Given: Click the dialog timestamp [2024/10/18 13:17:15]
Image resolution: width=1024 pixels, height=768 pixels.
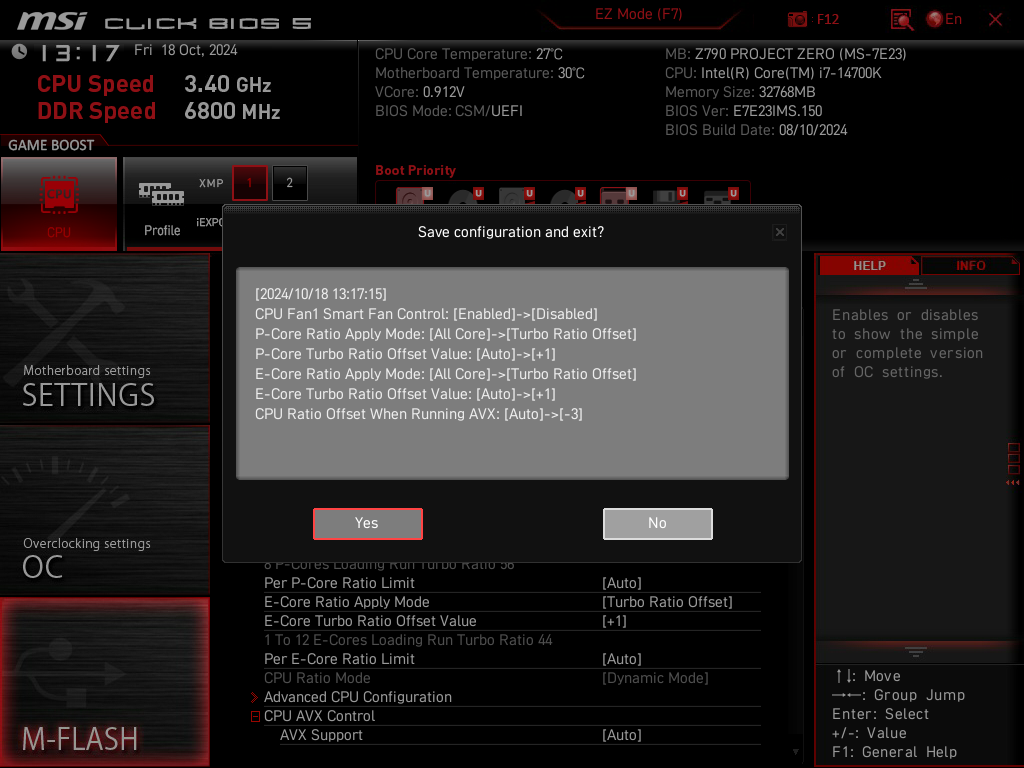Looking at the screenshot, I should click(x=321, y=294).
